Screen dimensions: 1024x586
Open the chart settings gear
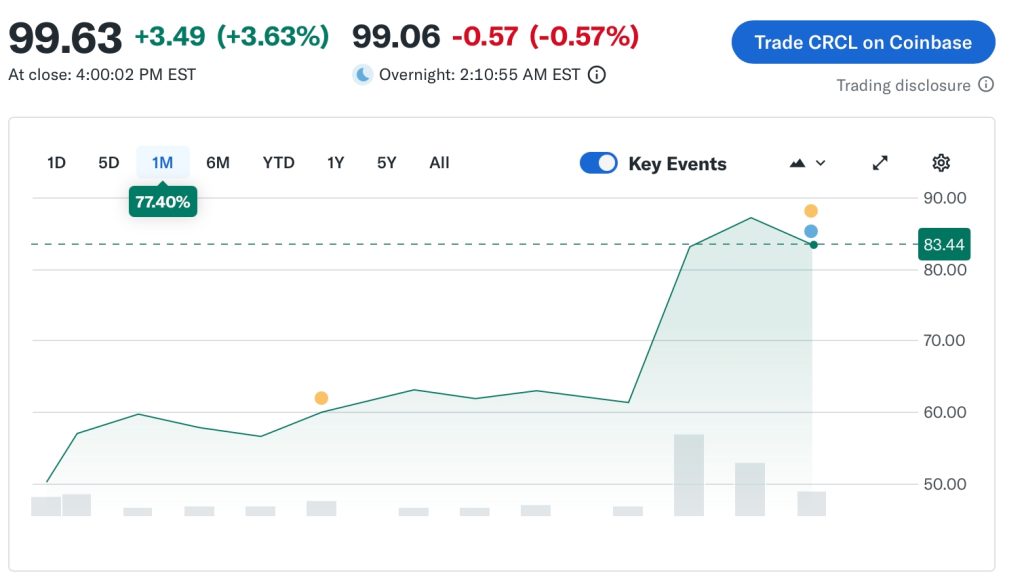[940, 162]
